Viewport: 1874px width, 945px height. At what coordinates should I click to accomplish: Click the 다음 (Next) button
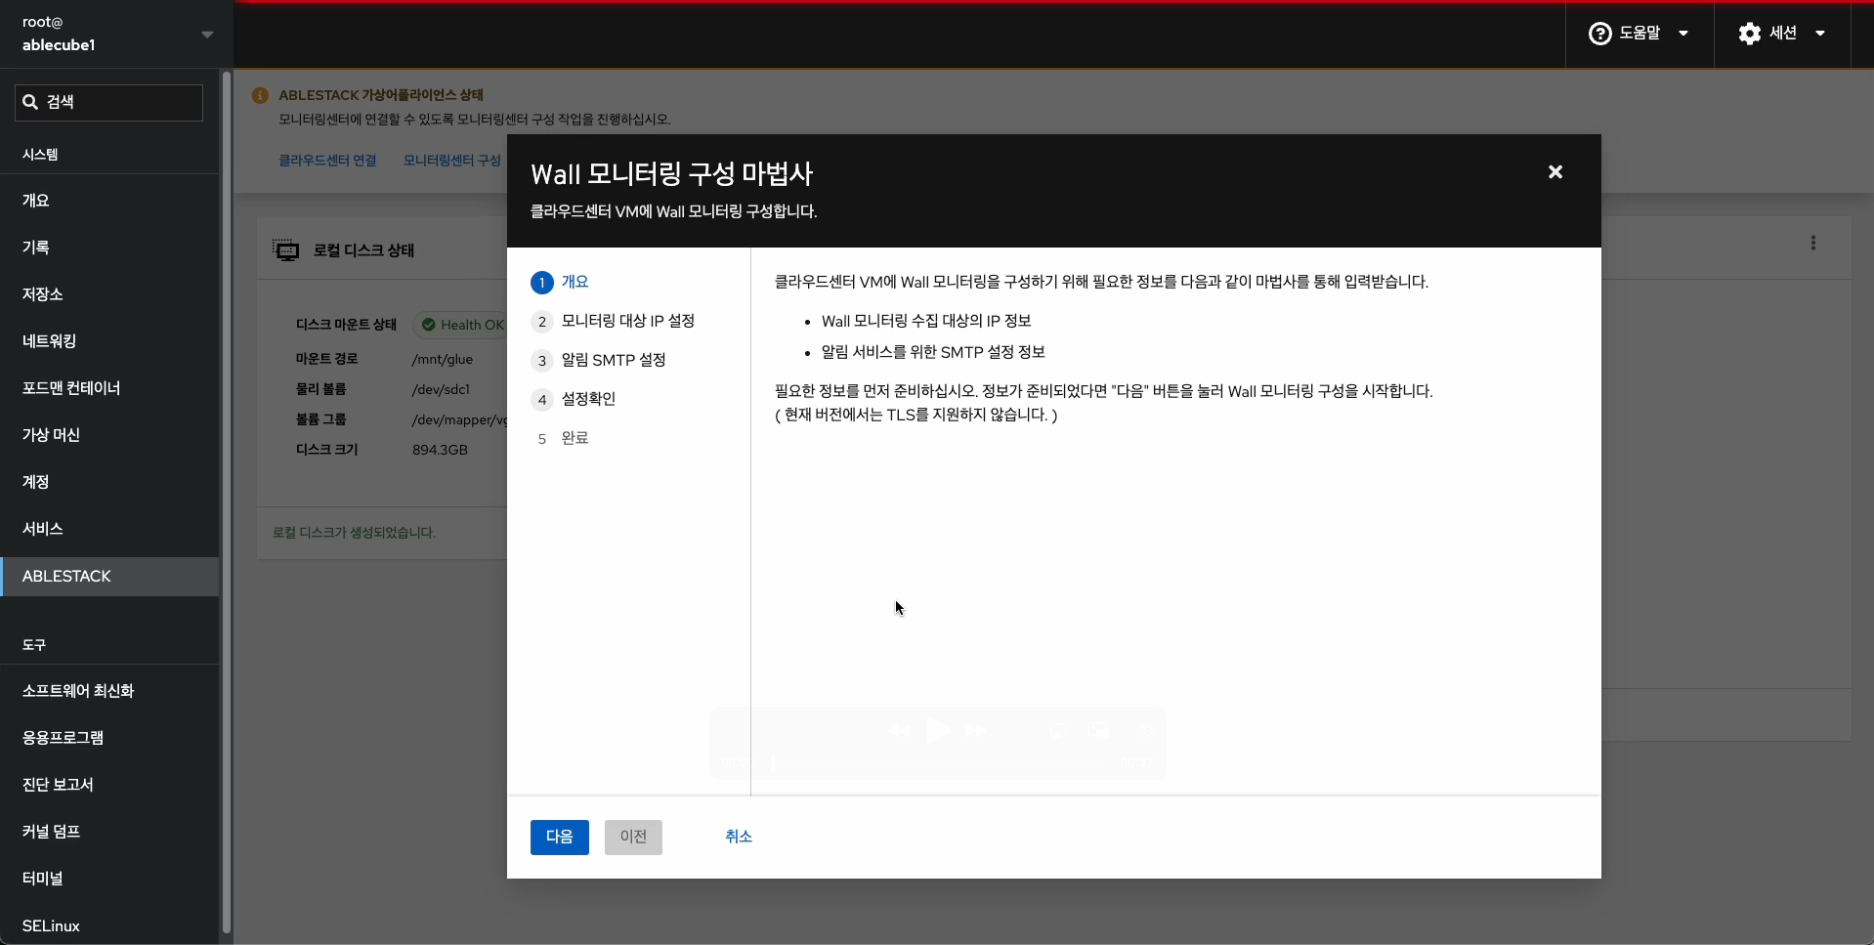(559, 837)
